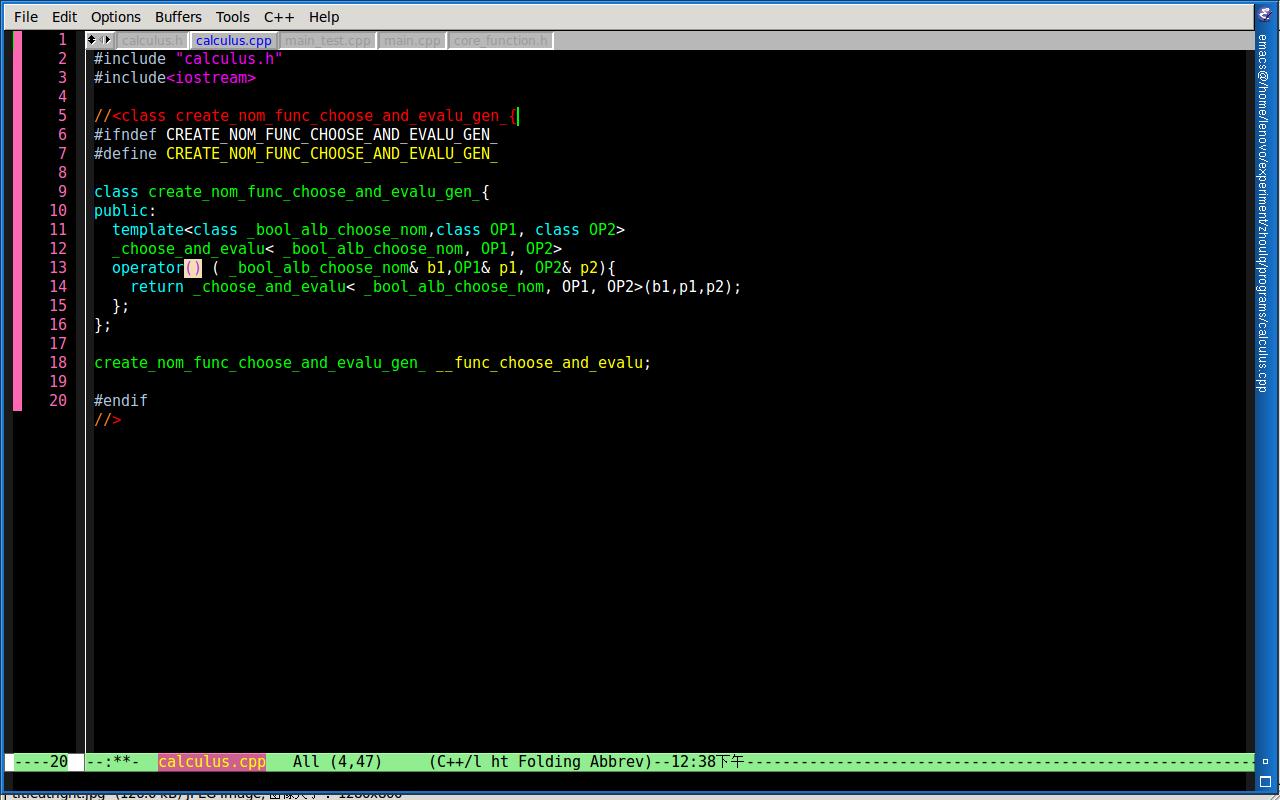Click the 'All' position indicator in mode line
The height and width of the screenshot is (800, 1280).
[306, 761]
